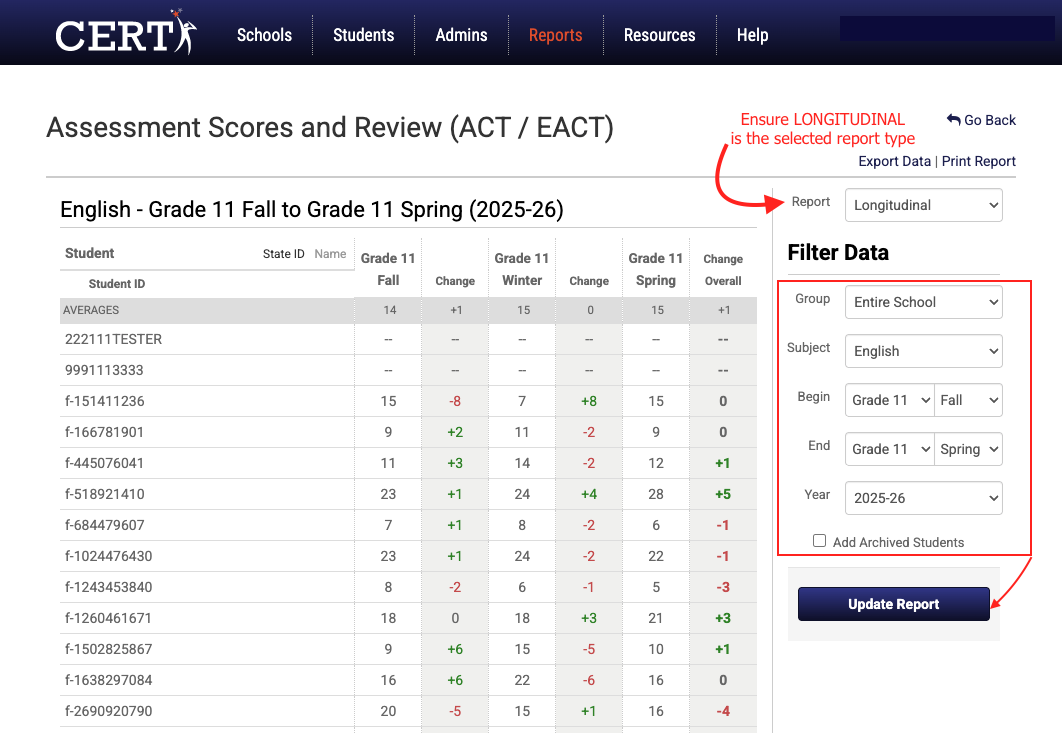1062x733 pixels.
Task: Open the Group dropdown set to Entire School
Action: coord(923,302)
